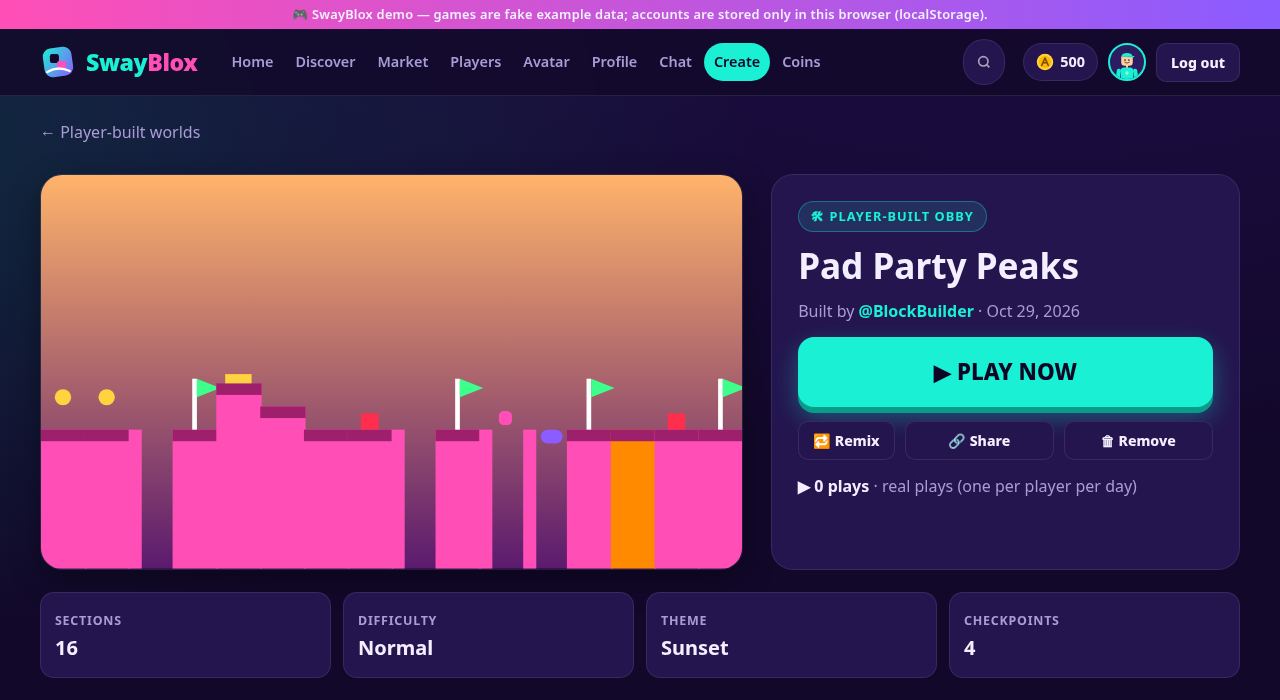Start the game with PLAY NOW

(x=1005, y=372)
